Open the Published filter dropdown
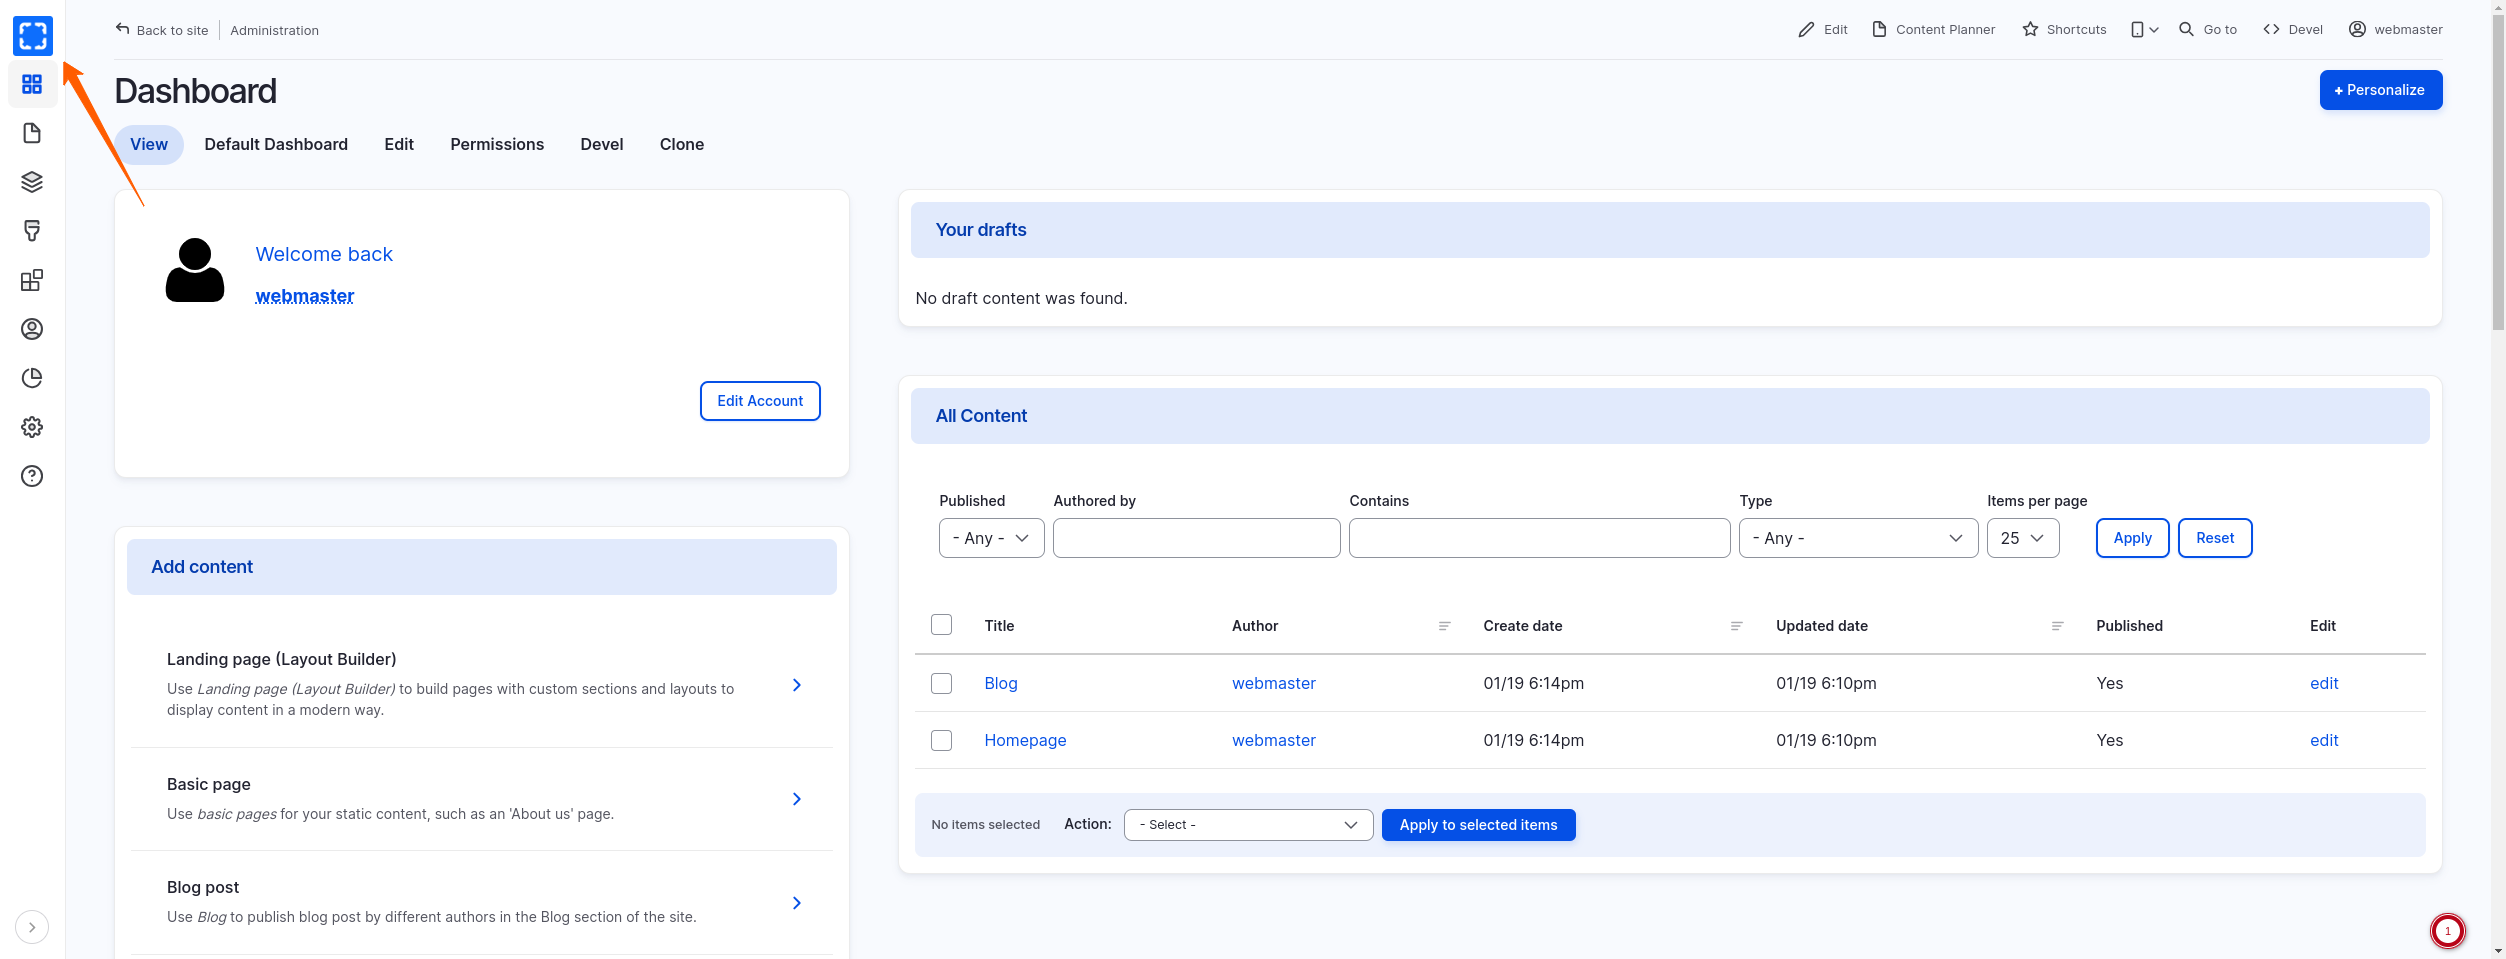2506x959 pixels. point(991,538)
